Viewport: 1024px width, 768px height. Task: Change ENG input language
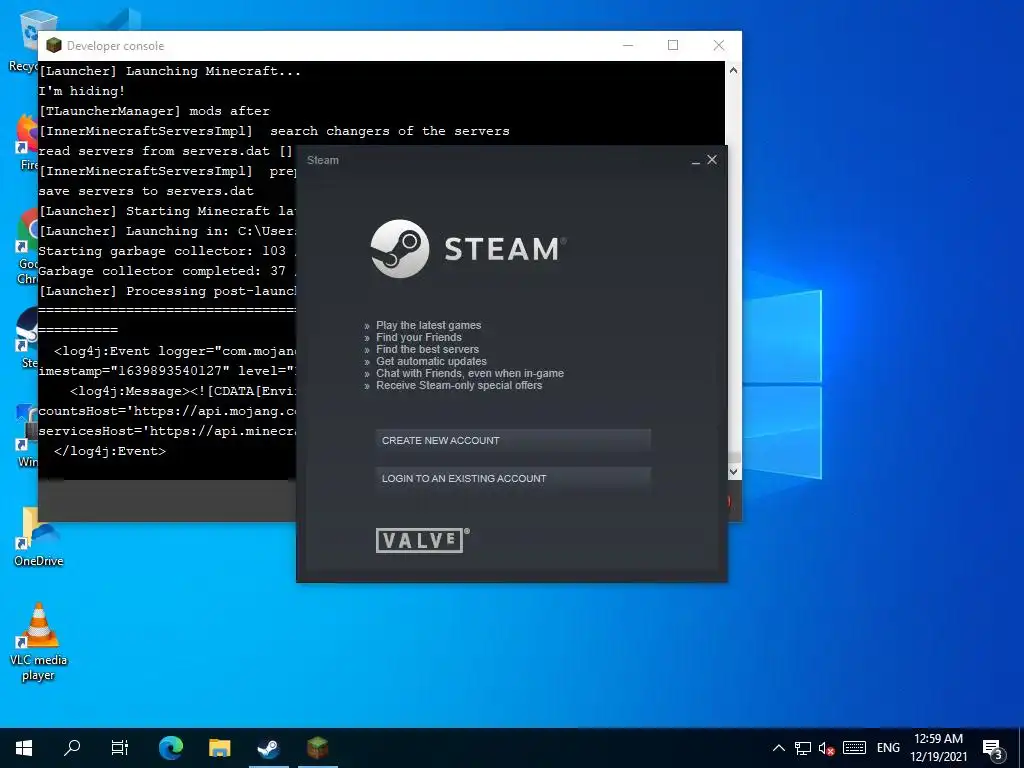[888, 748]
